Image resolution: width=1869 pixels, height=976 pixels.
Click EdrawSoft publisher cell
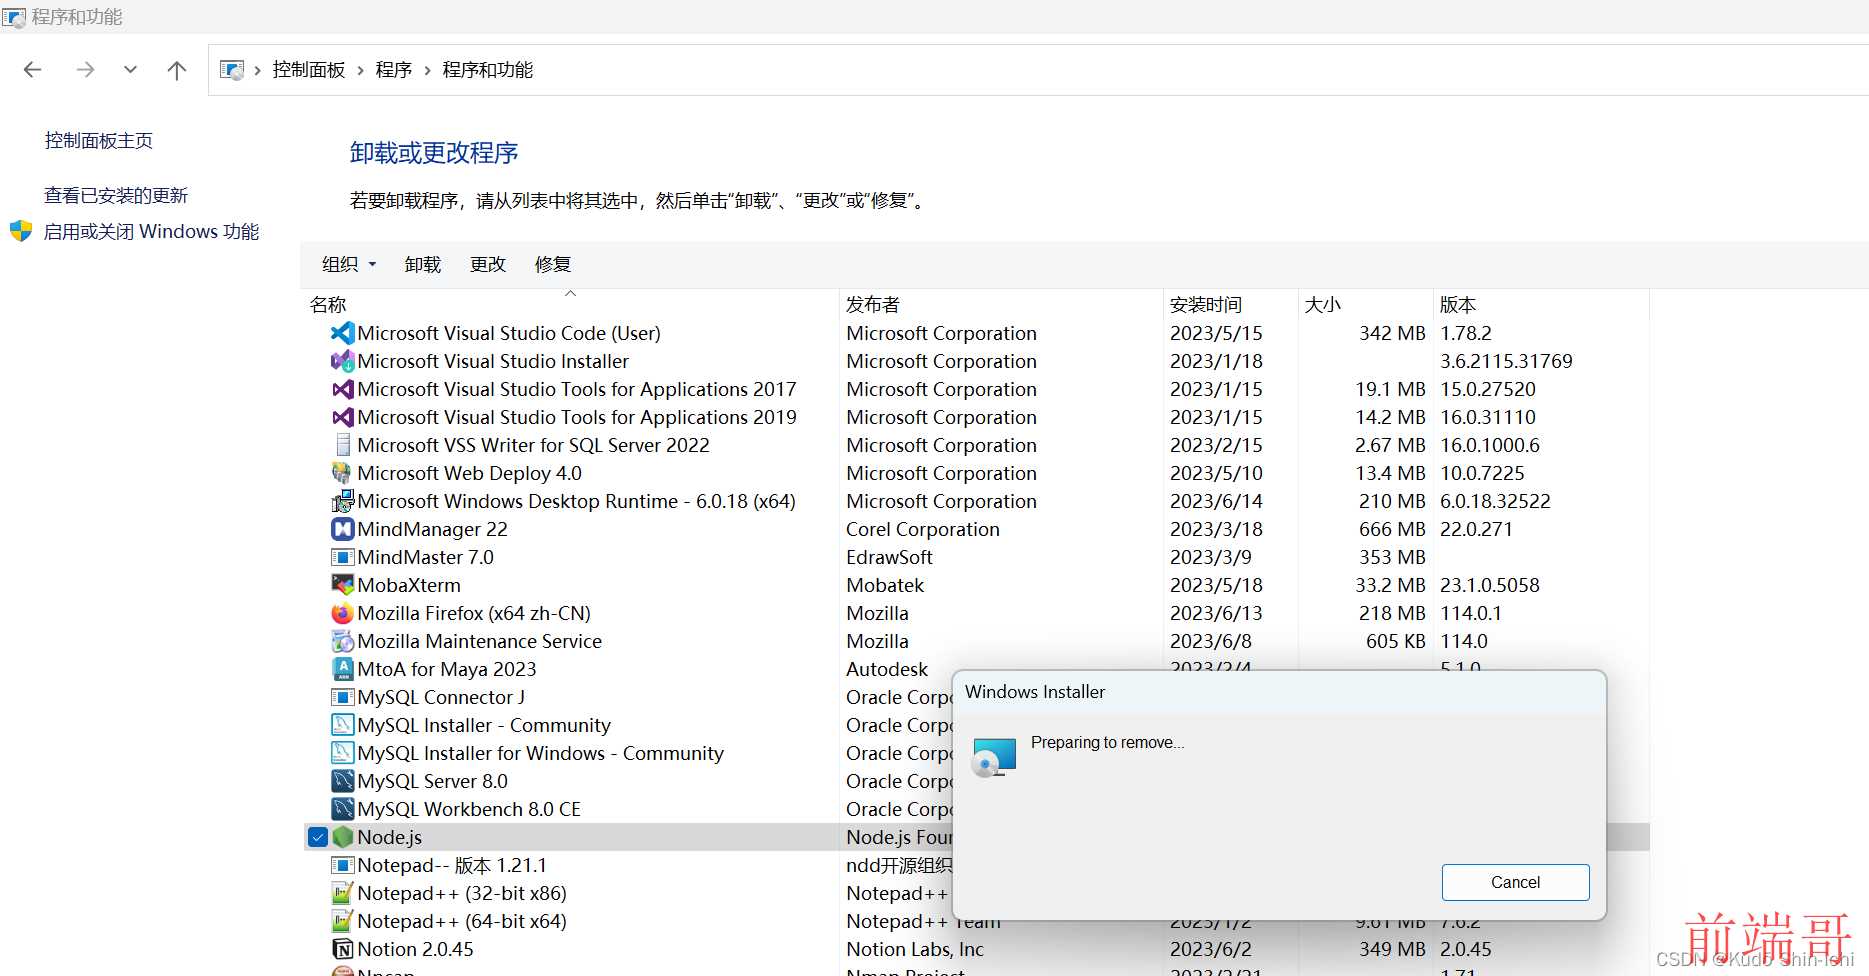point(889,557)
